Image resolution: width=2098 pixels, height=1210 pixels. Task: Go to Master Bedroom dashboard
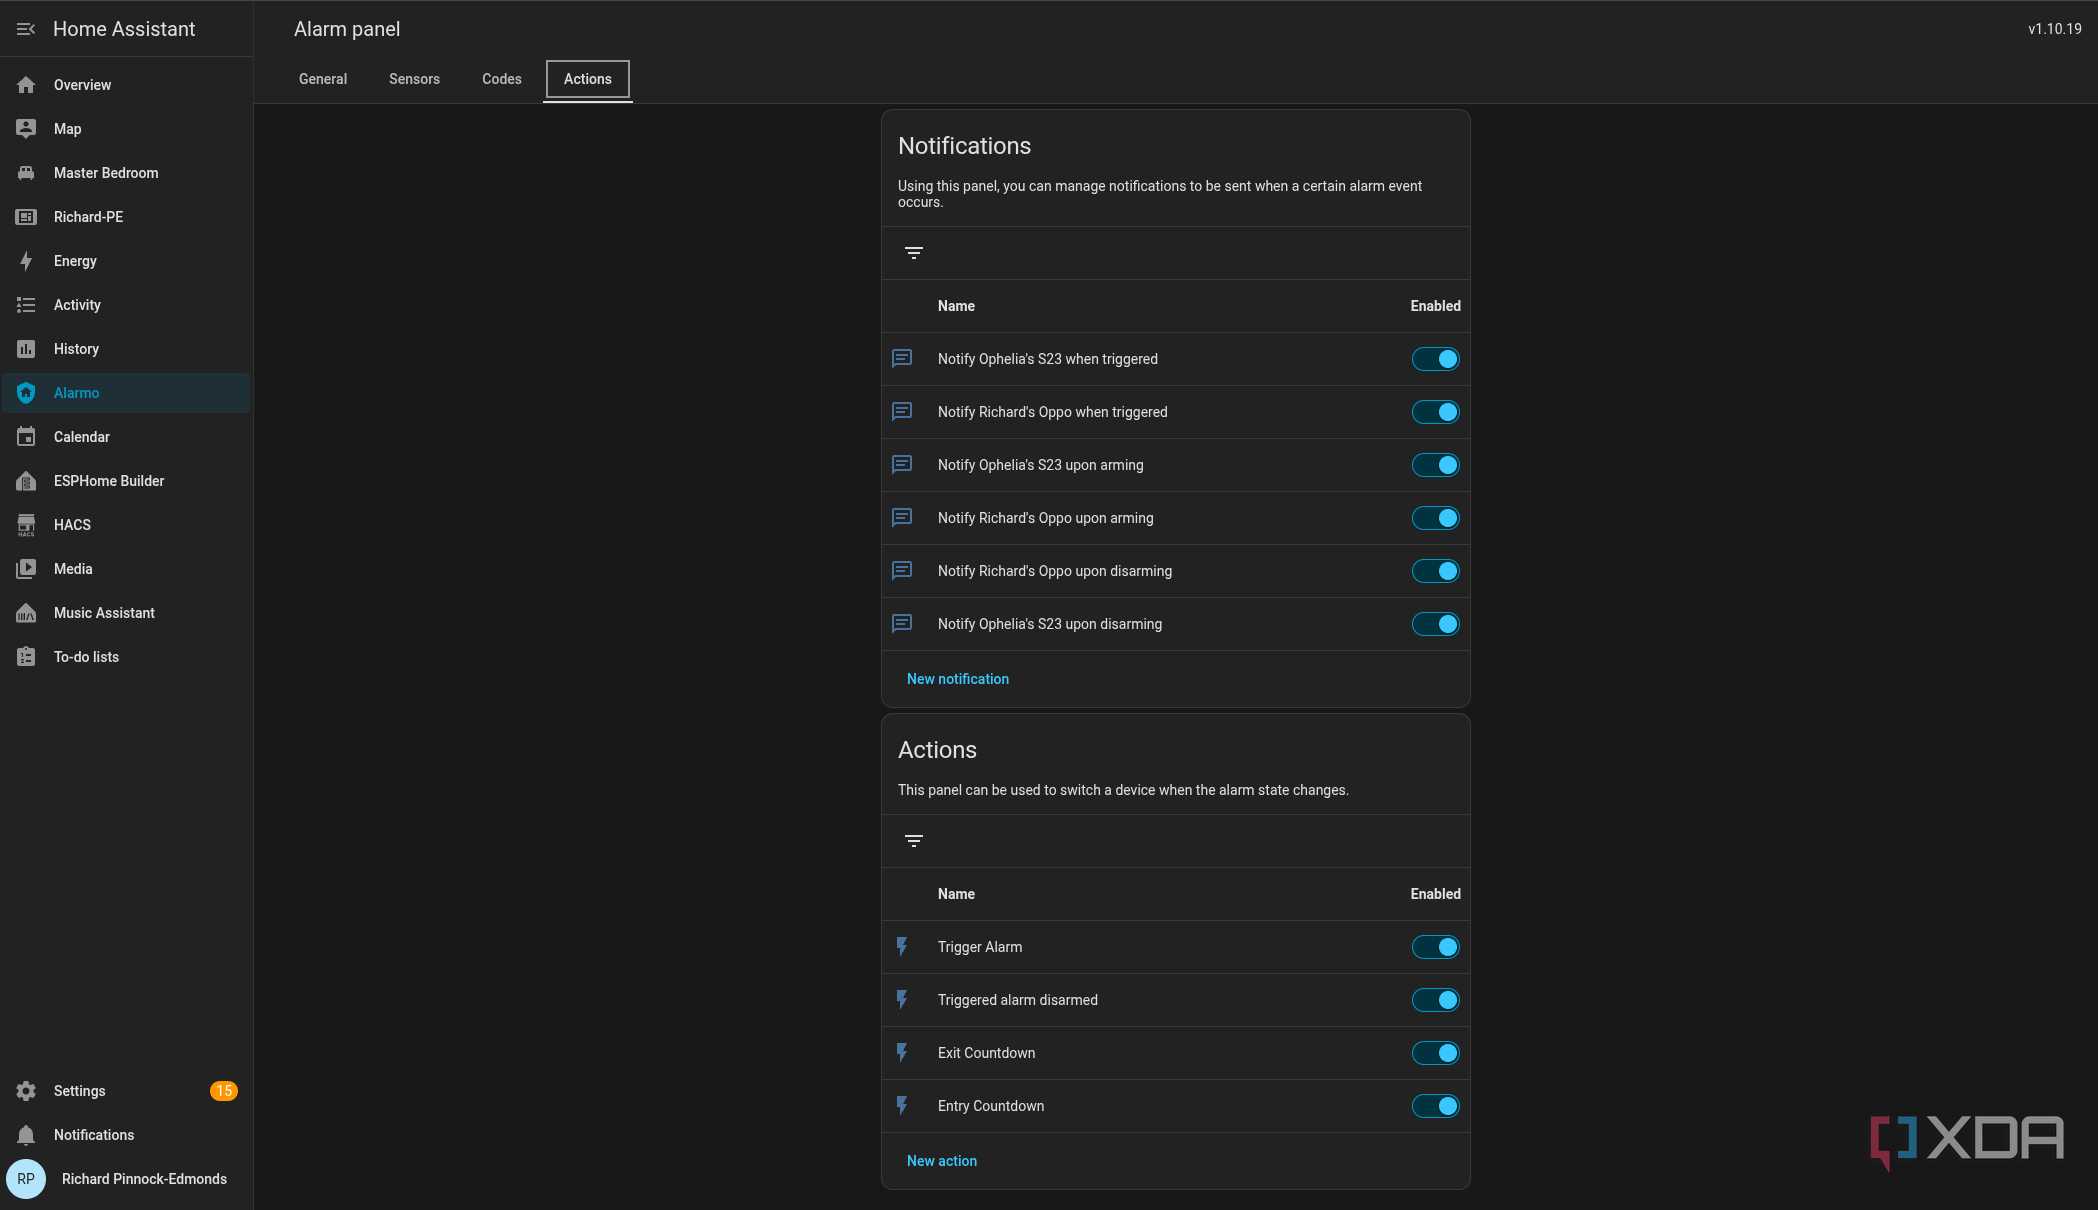[126, 173]
